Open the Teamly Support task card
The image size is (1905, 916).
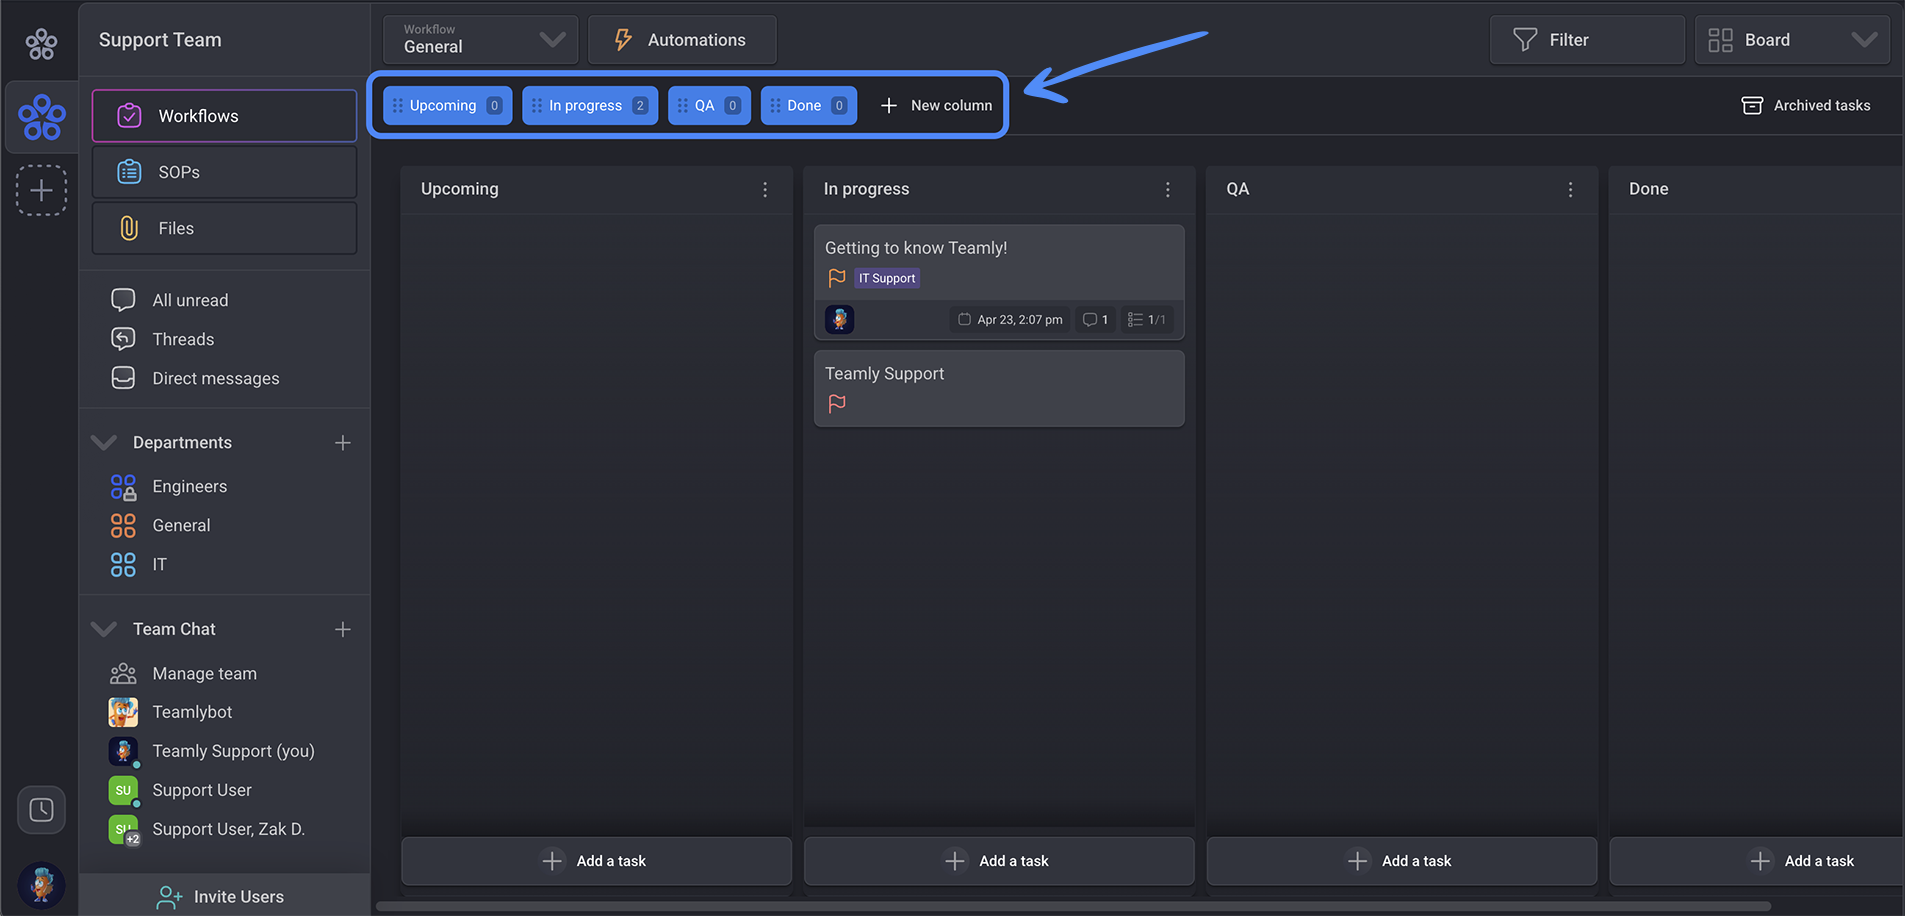tap(999, 388)
